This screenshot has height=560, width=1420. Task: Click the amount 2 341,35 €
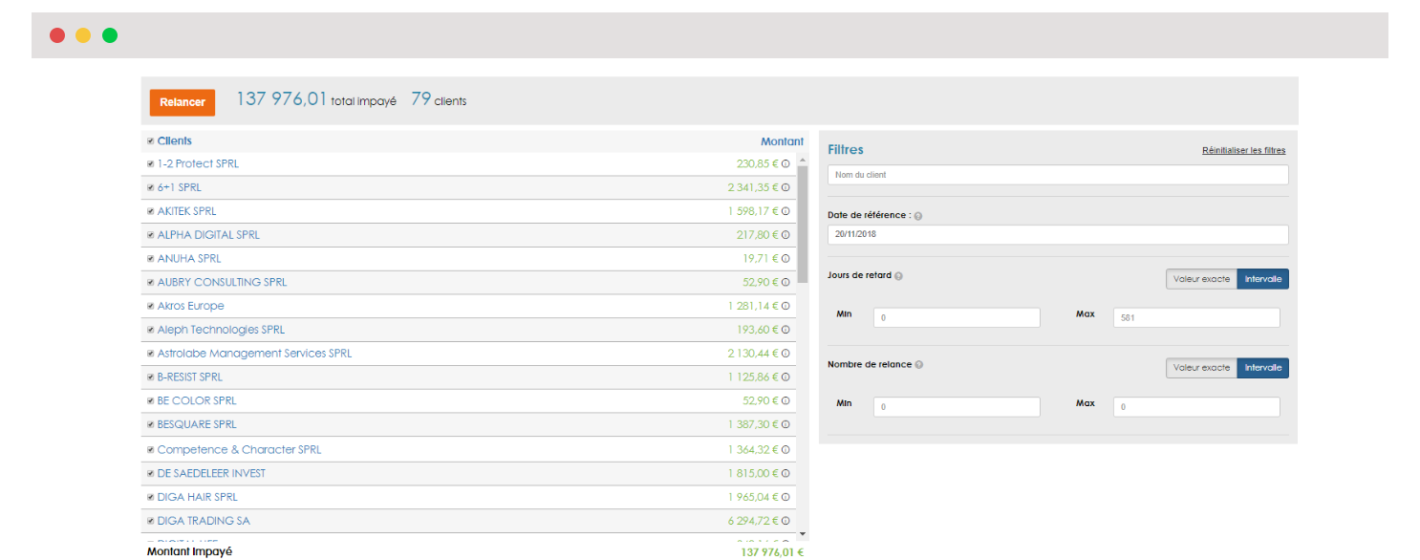754,188
